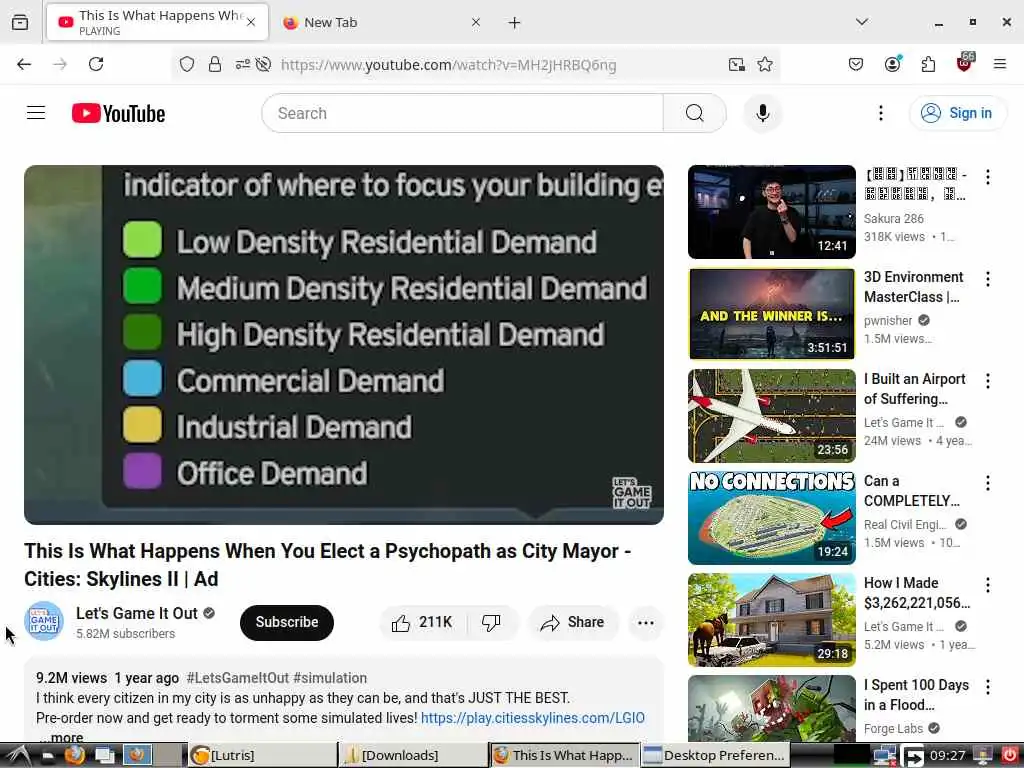1024x768 pixels.
Task: Close the YouTube playing tab
Action: tap(251, 22)
